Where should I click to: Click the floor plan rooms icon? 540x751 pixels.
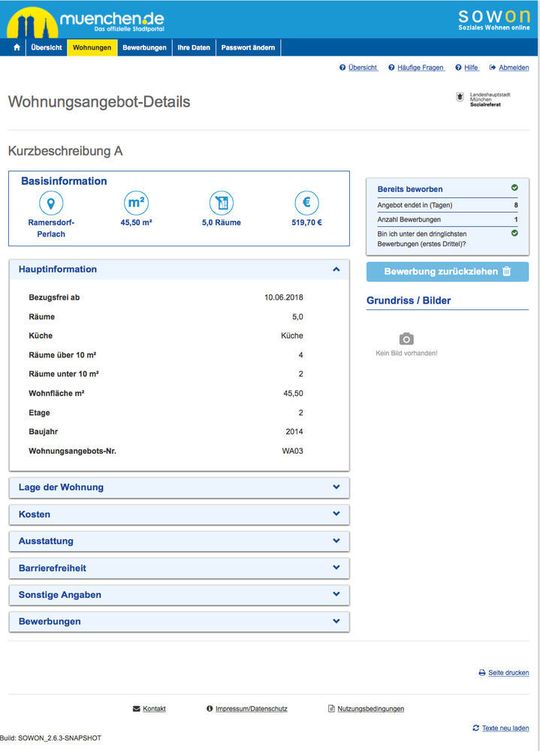tap(221, 203)
